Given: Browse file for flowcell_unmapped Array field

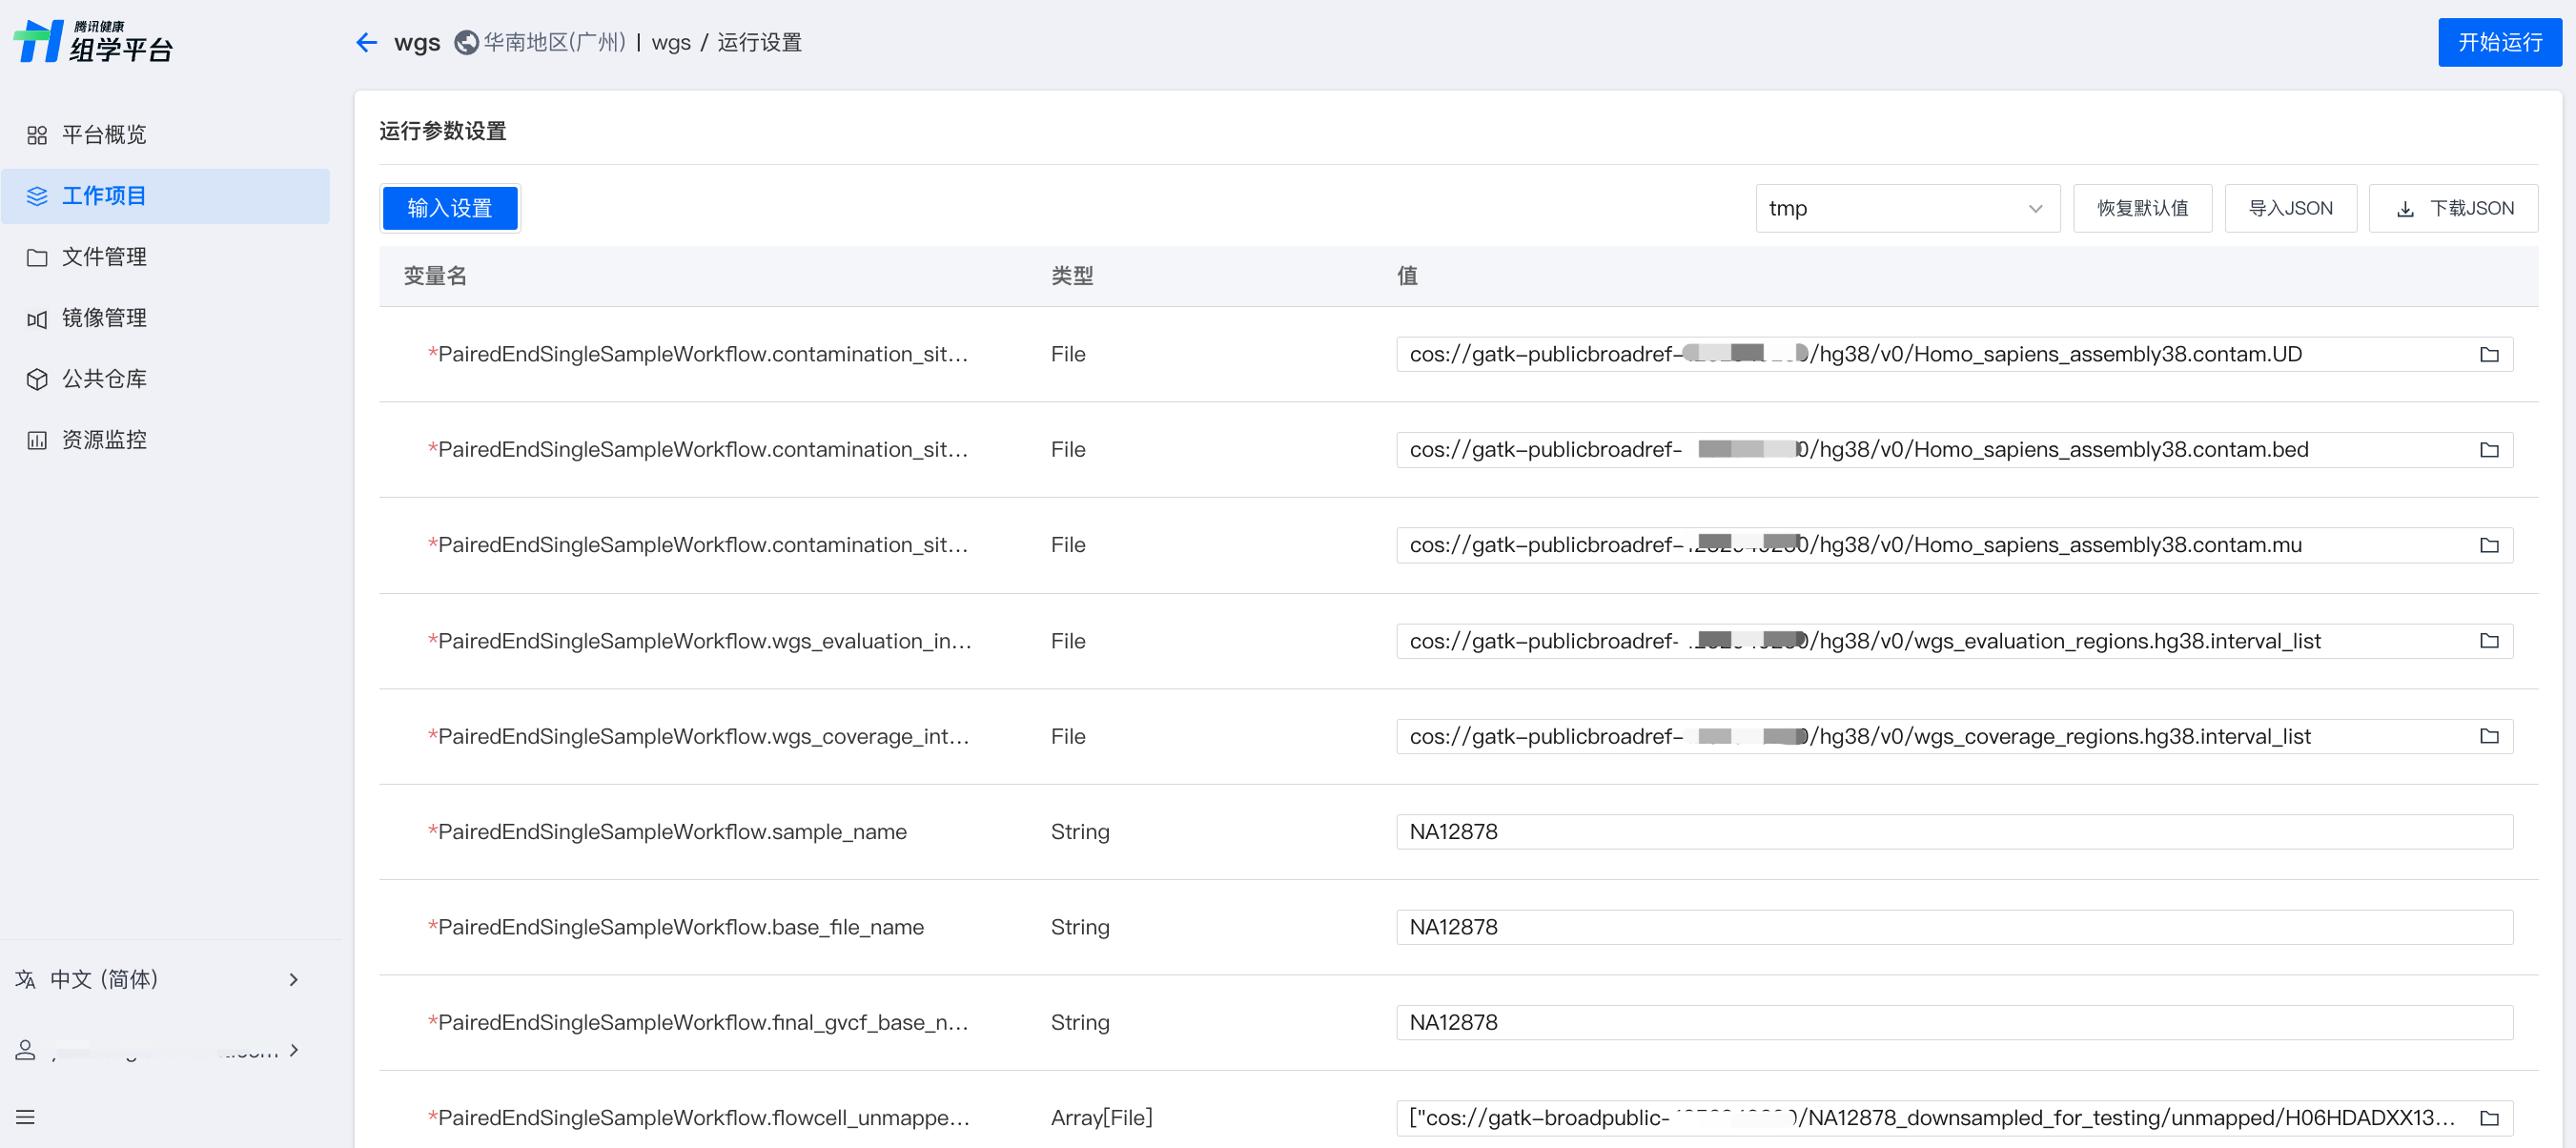Looking at the screenshot, I should point(2488,1118).
